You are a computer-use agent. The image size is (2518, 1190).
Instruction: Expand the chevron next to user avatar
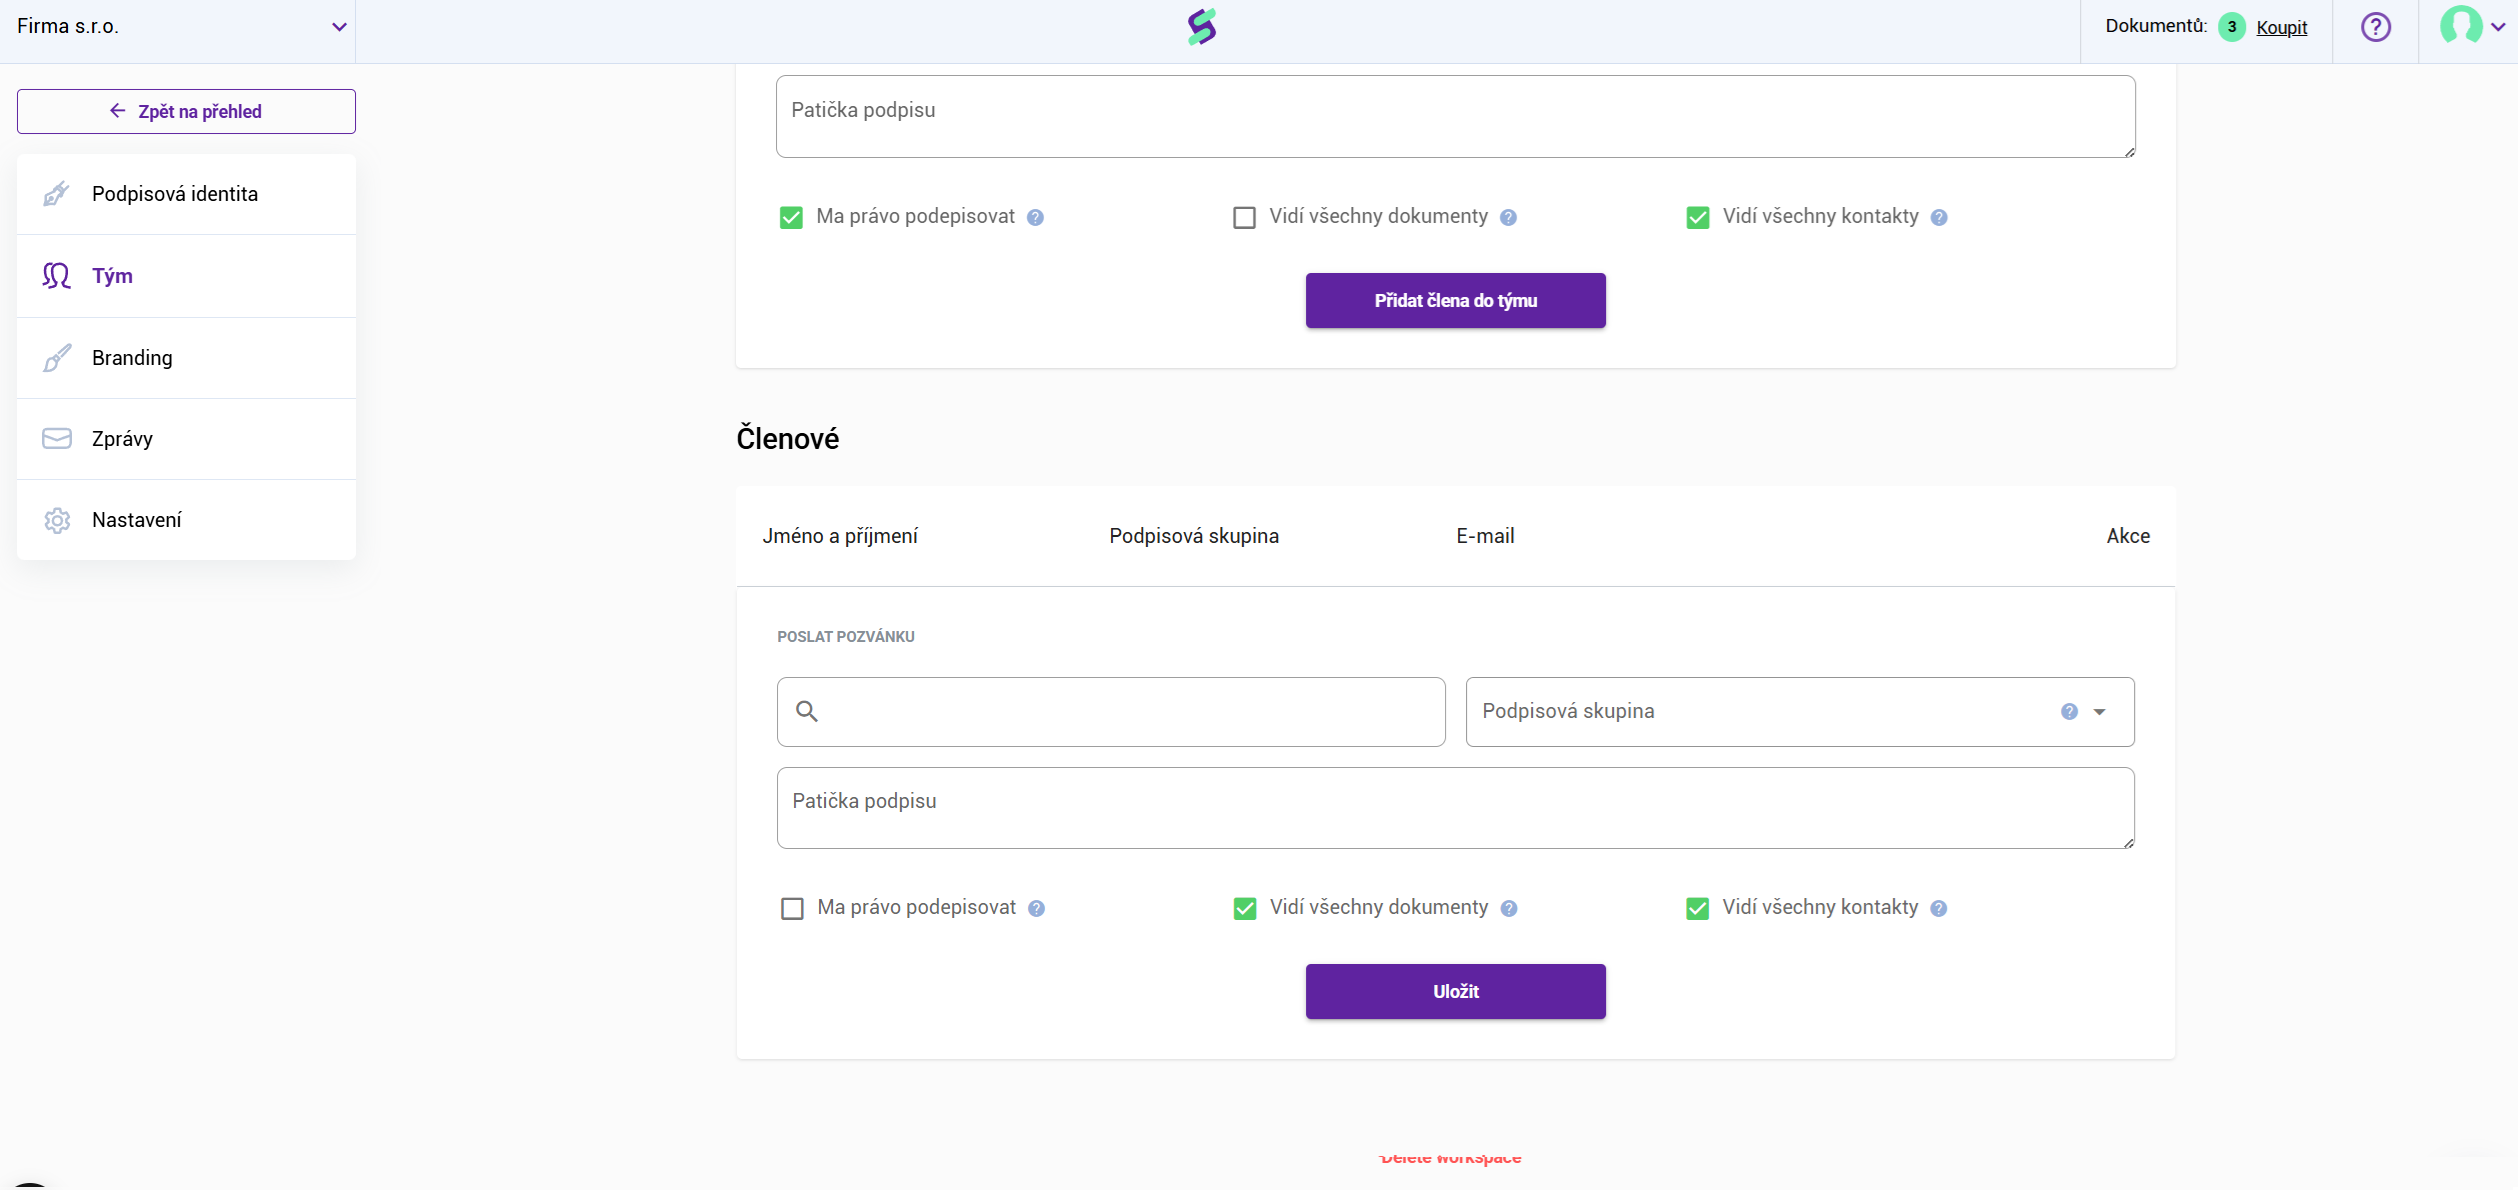click(2497, 27)
